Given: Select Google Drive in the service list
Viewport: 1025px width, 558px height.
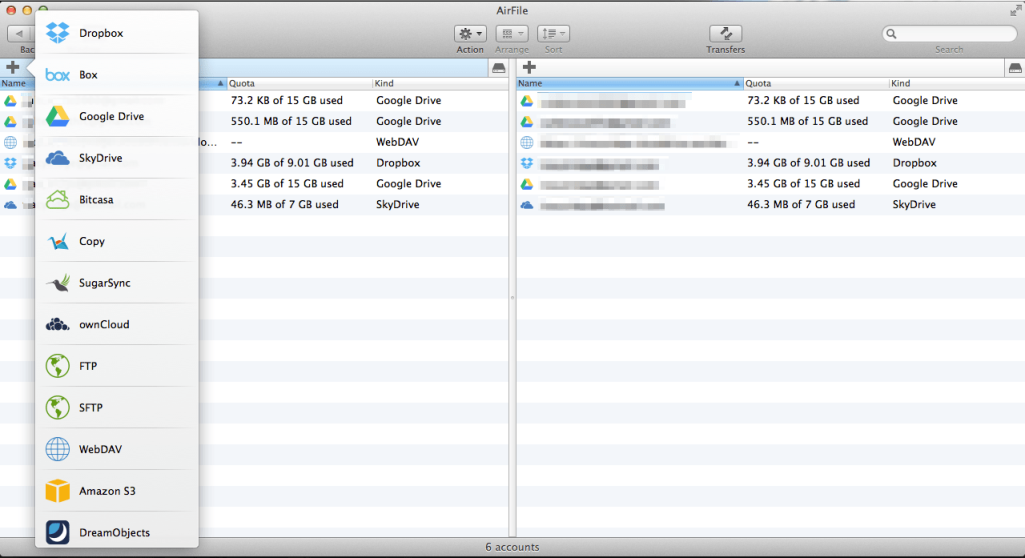Looking at the screenshot, I should click(x=116, y=116).
